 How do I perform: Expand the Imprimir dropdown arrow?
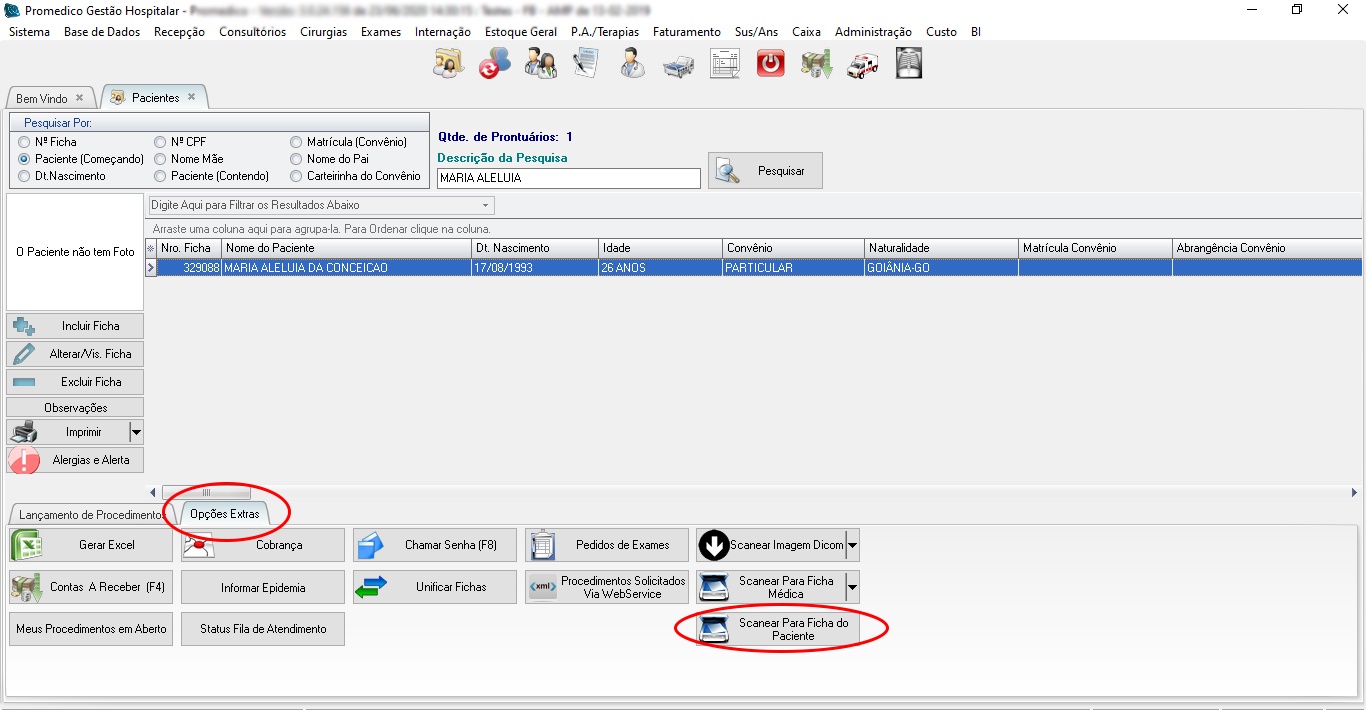point(136,432)
